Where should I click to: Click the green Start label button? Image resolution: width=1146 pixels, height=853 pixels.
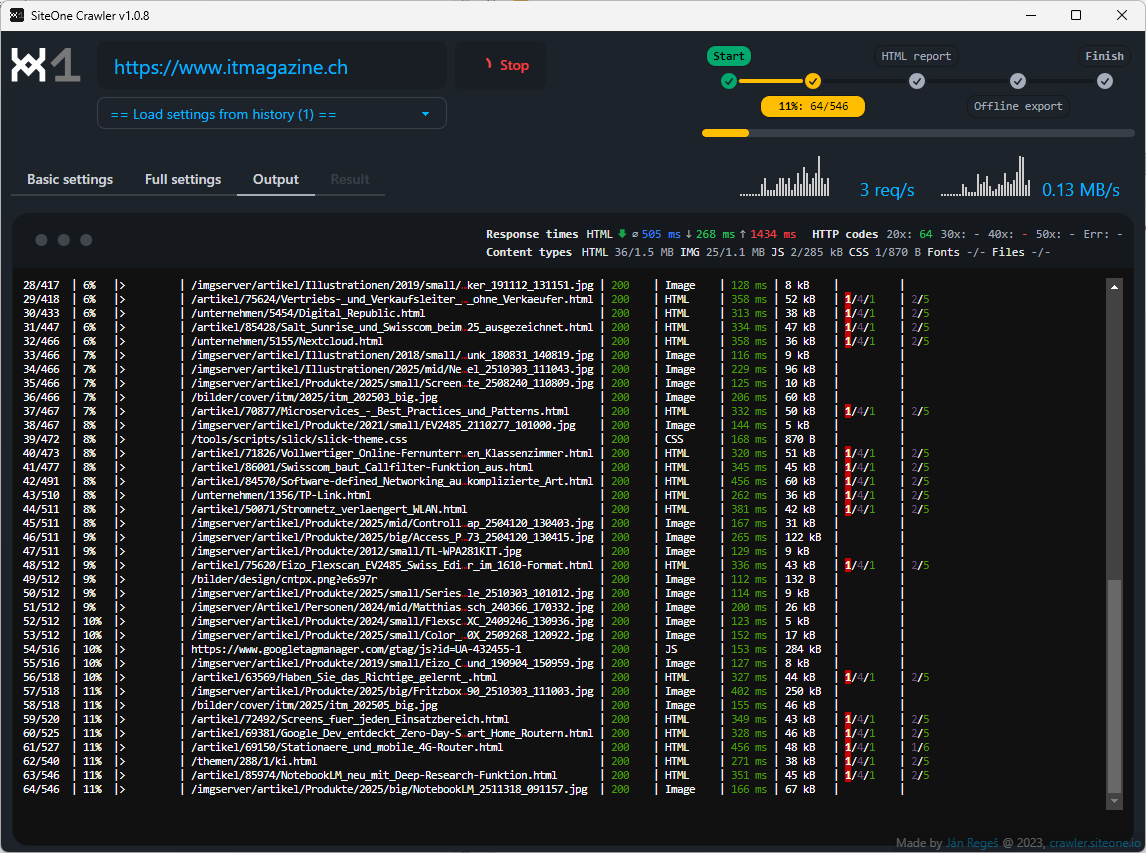729,56
